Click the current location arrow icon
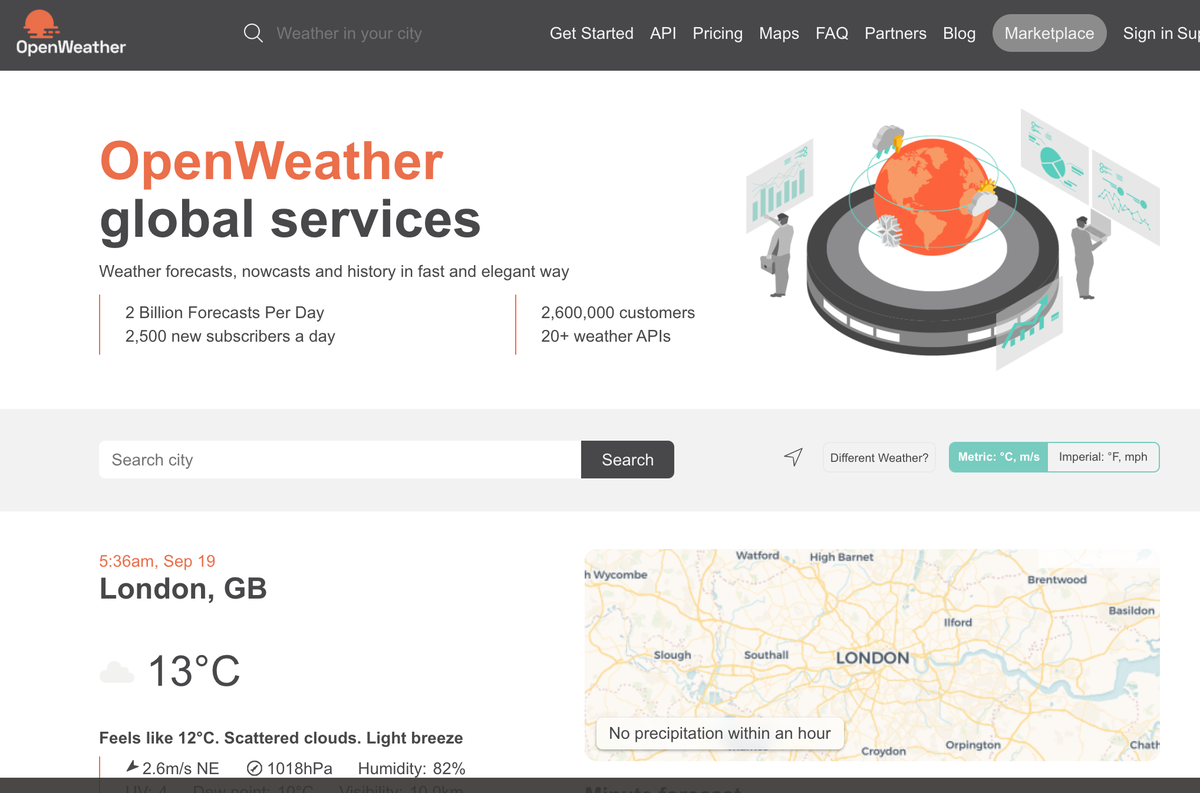 [x=793, y=457]
